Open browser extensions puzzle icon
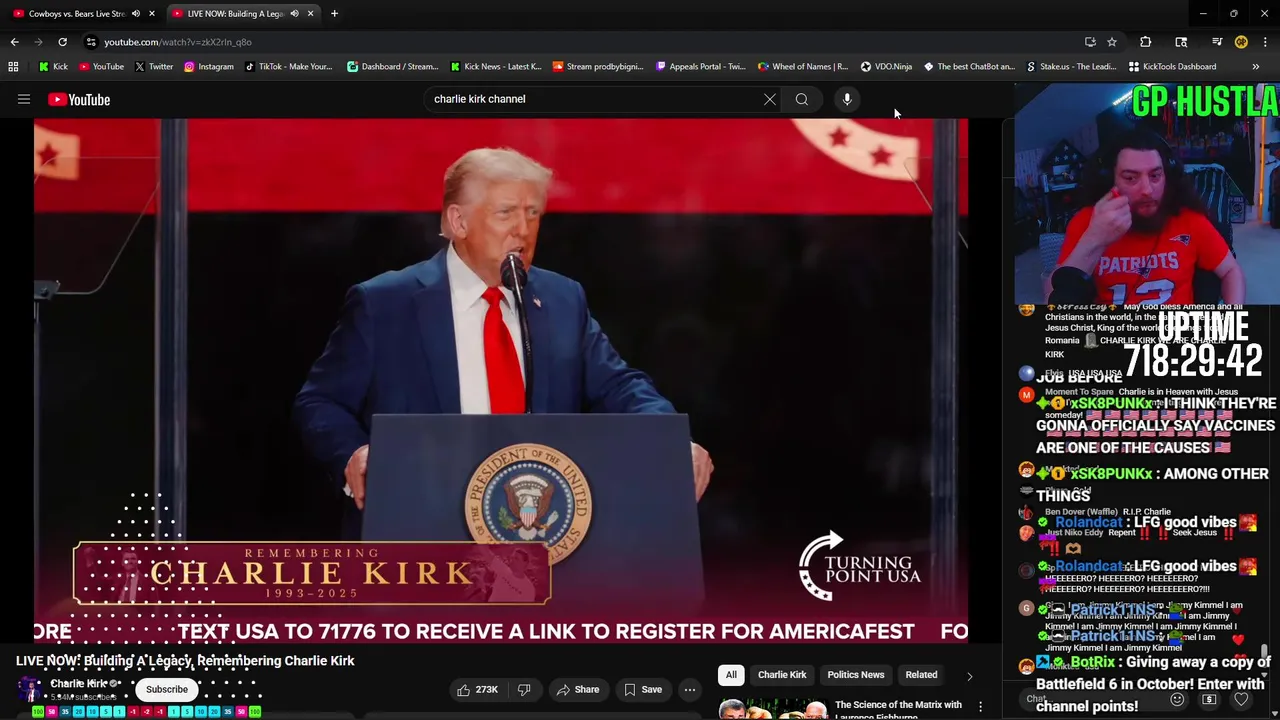1280x720 pixels. (1146, 42)
